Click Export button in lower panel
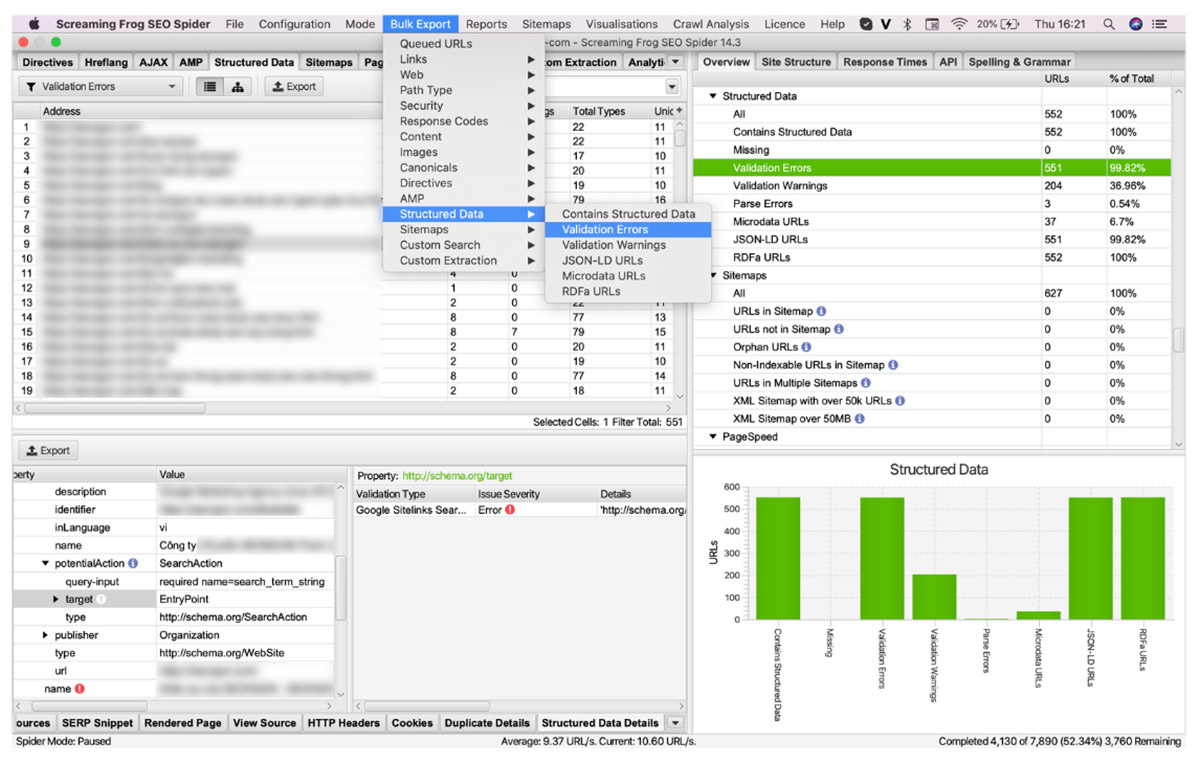 [48, 451]
